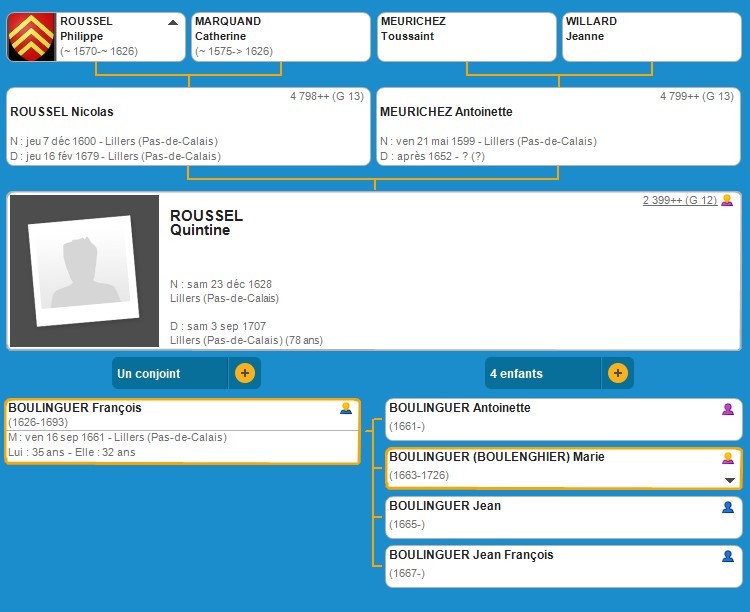The height and width of the screenshot is (612, 750).
Task: Open the 4 enfants section header
Action: [x=543, y=373]
